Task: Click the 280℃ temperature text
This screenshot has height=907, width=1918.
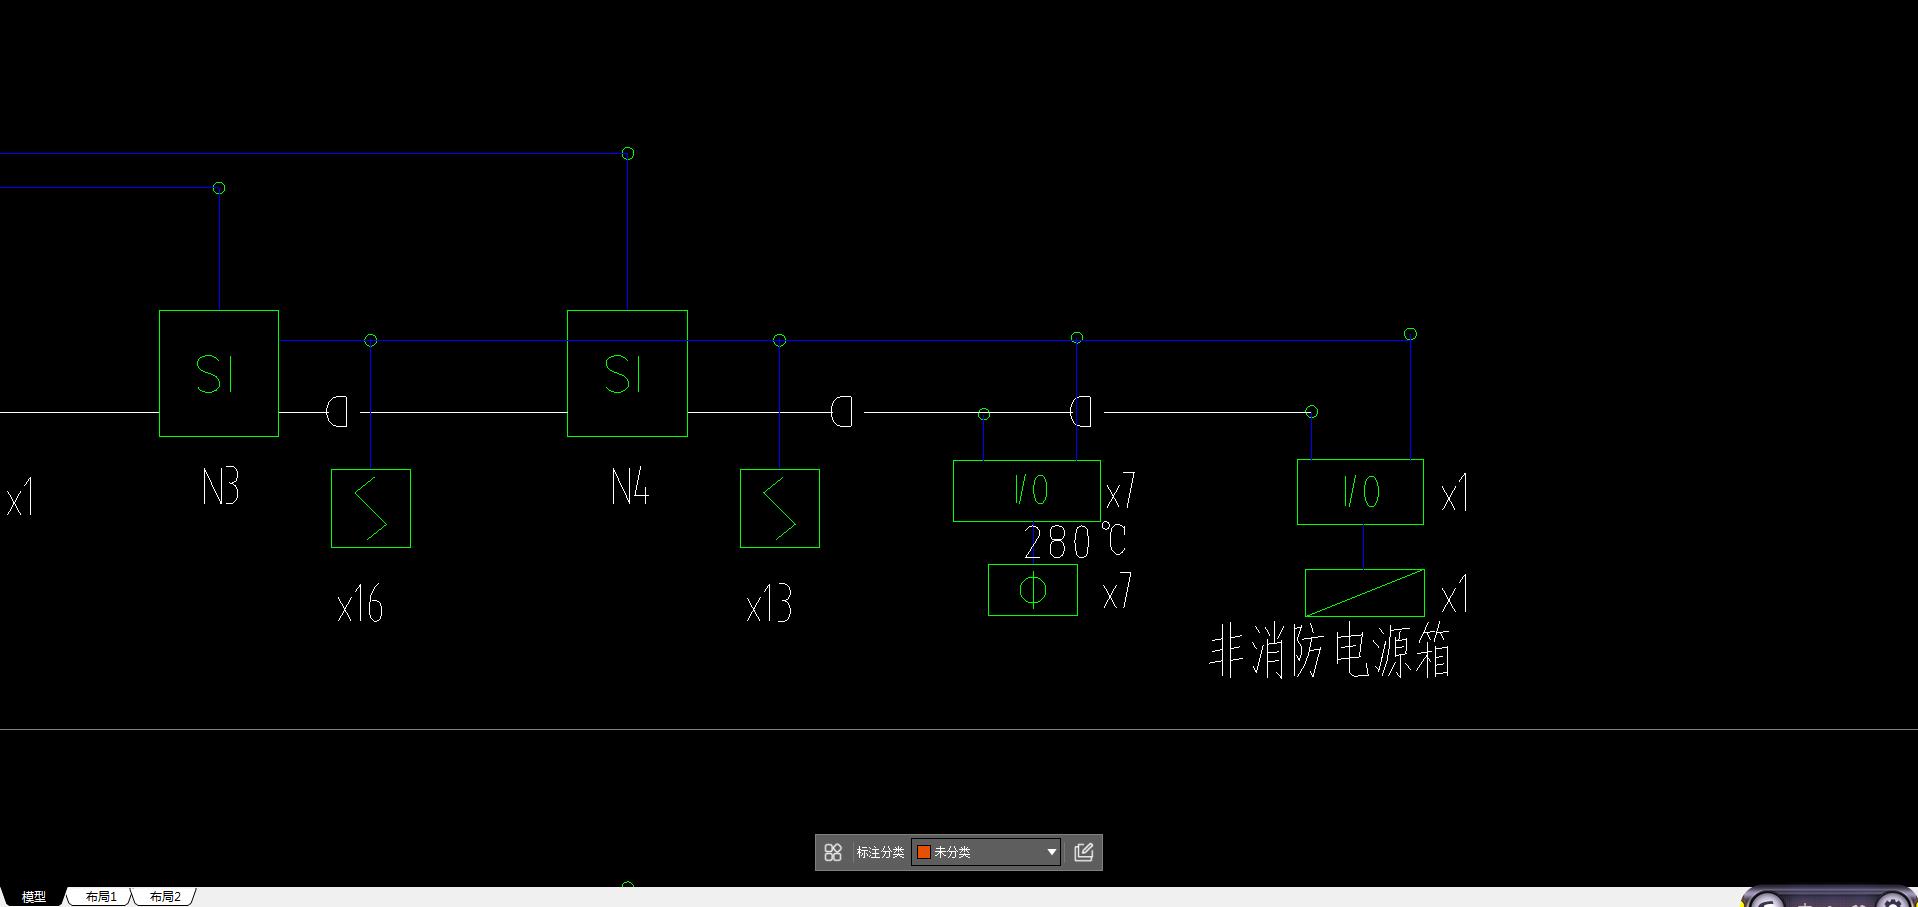Action: click(x=1076, y=541)
